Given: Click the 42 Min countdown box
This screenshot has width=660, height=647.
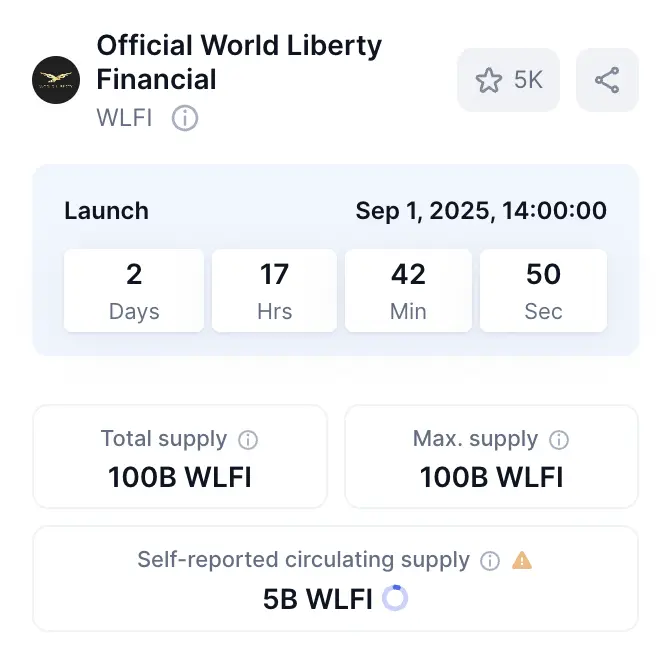Looking at the screenshot, I should click(x=408, y=290).
